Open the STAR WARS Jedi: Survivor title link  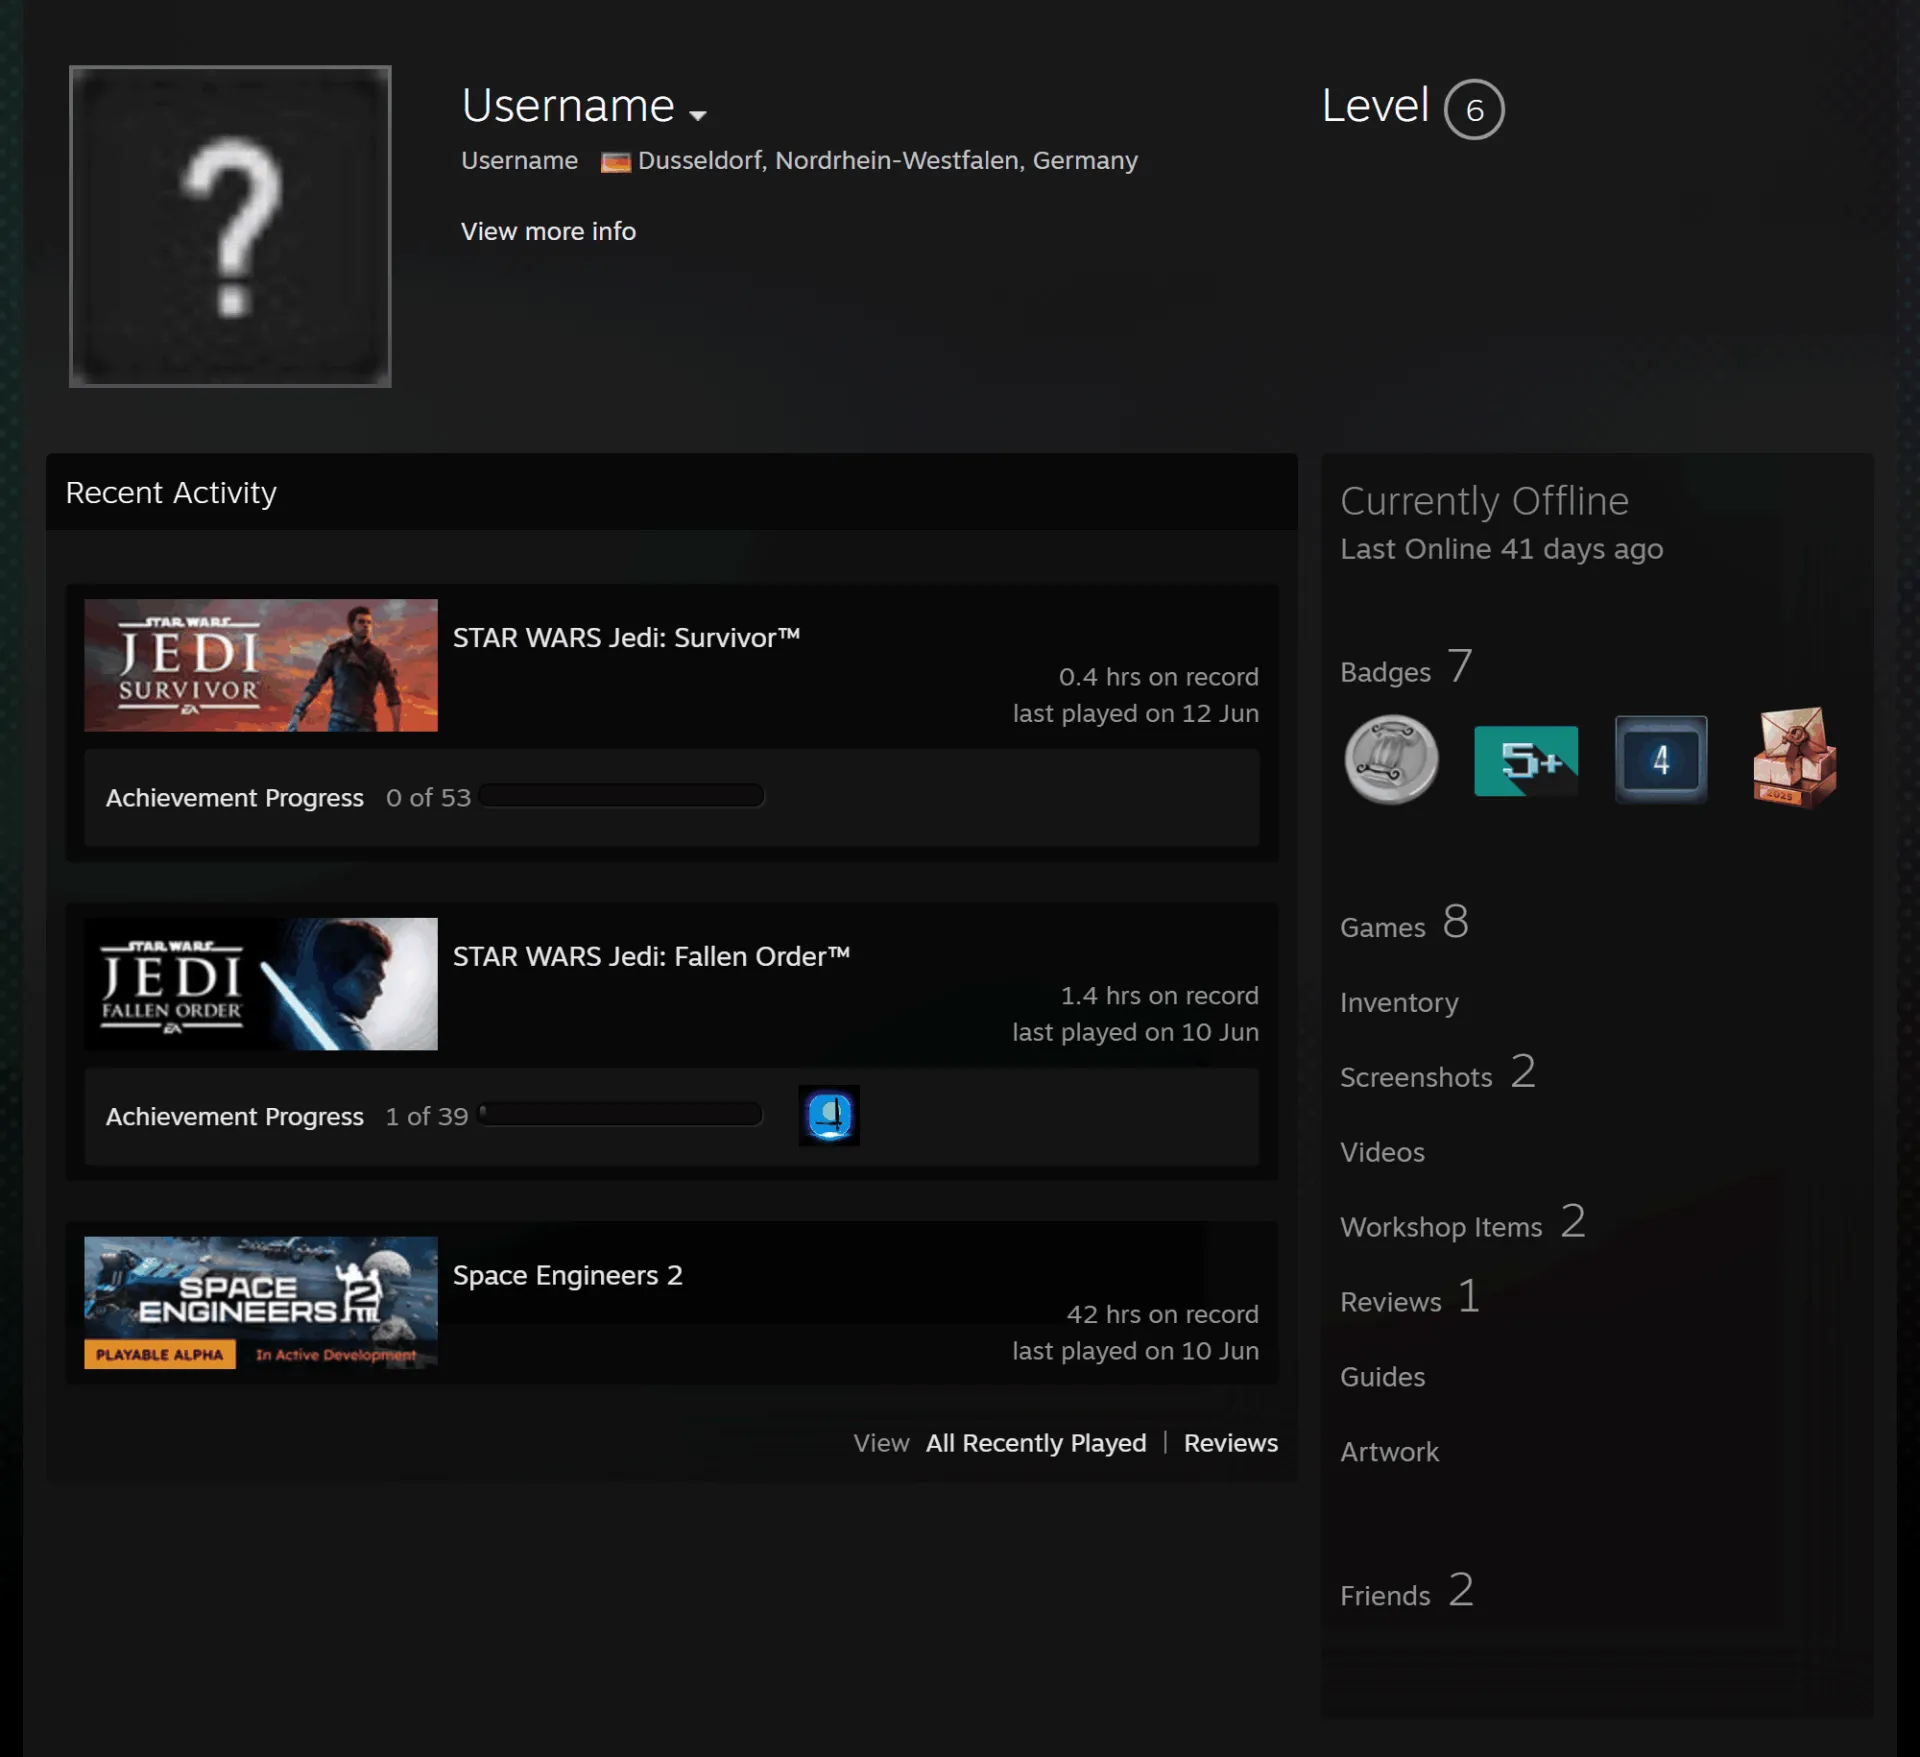click(x=626, y=638)
